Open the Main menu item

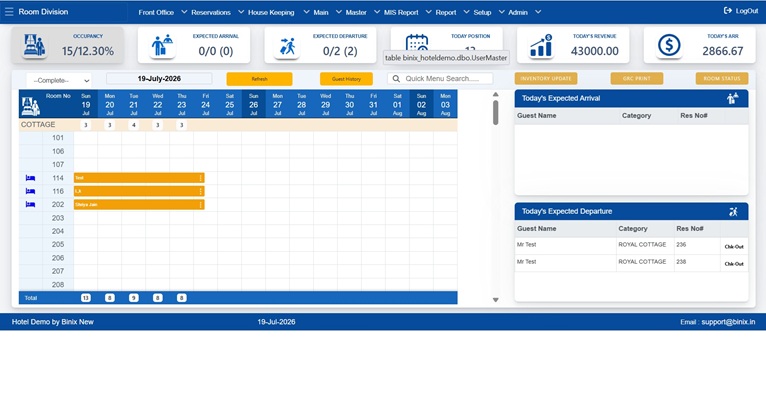pos(321,12)
